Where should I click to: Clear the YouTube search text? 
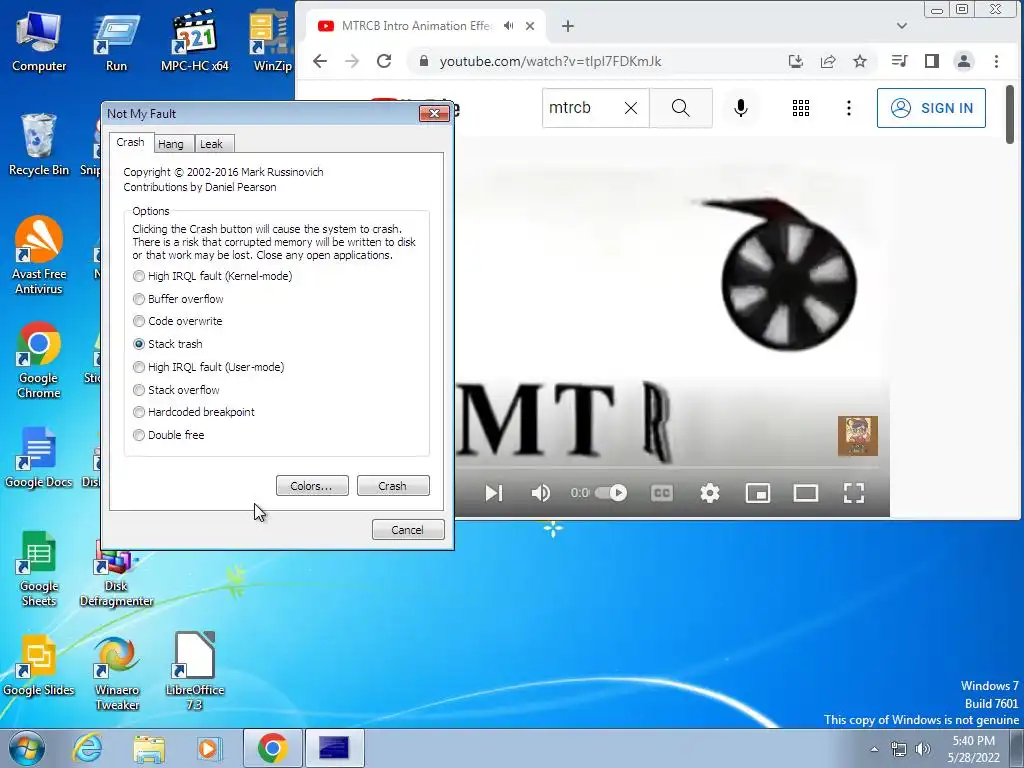pos(631,108)
